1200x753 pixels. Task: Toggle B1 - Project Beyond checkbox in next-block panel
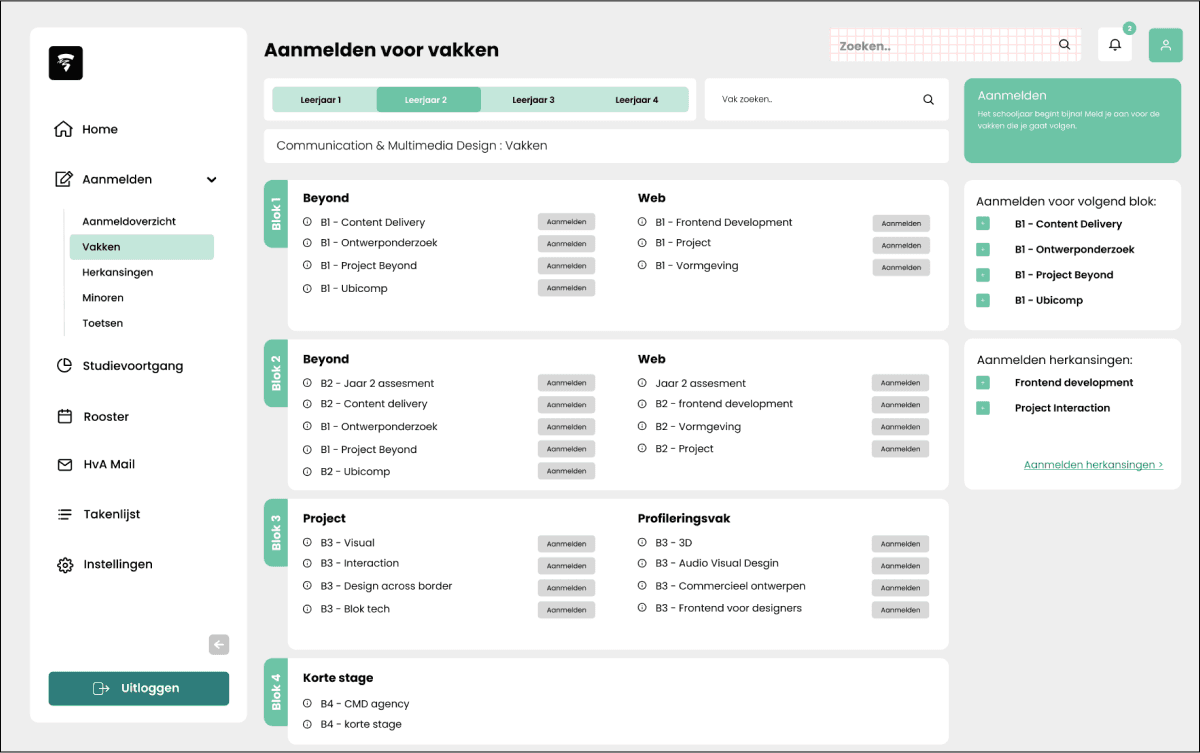983,275
